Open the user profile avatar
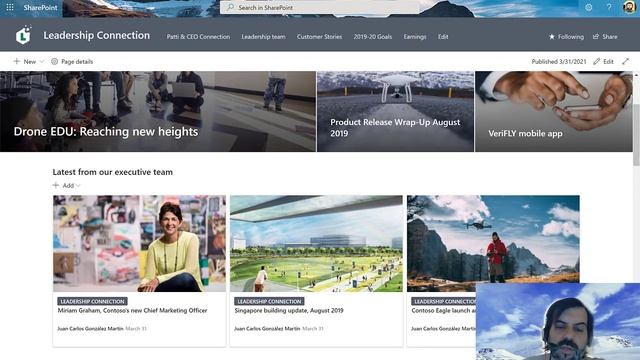This screenshot has width=640, height=360. pyautogui.click(x=629, y=7)
